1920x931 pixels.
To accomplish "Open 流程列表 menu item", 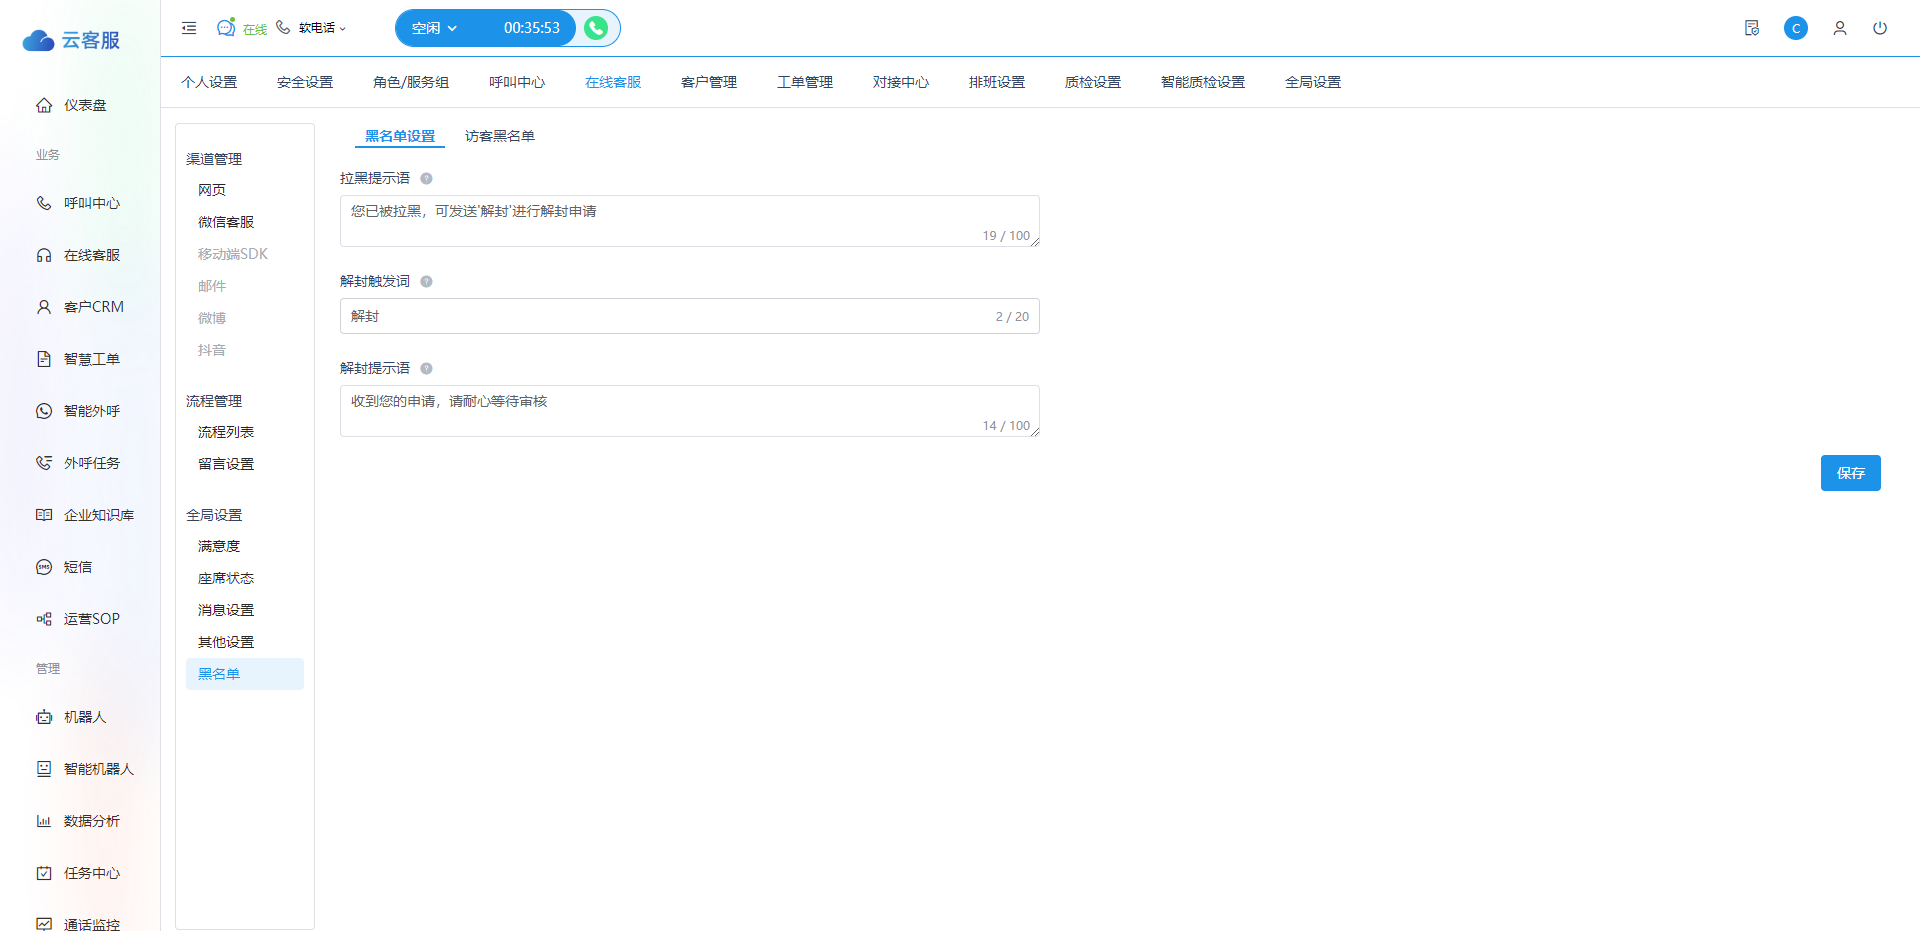I will pyautogui.click(x=226, y=432).
